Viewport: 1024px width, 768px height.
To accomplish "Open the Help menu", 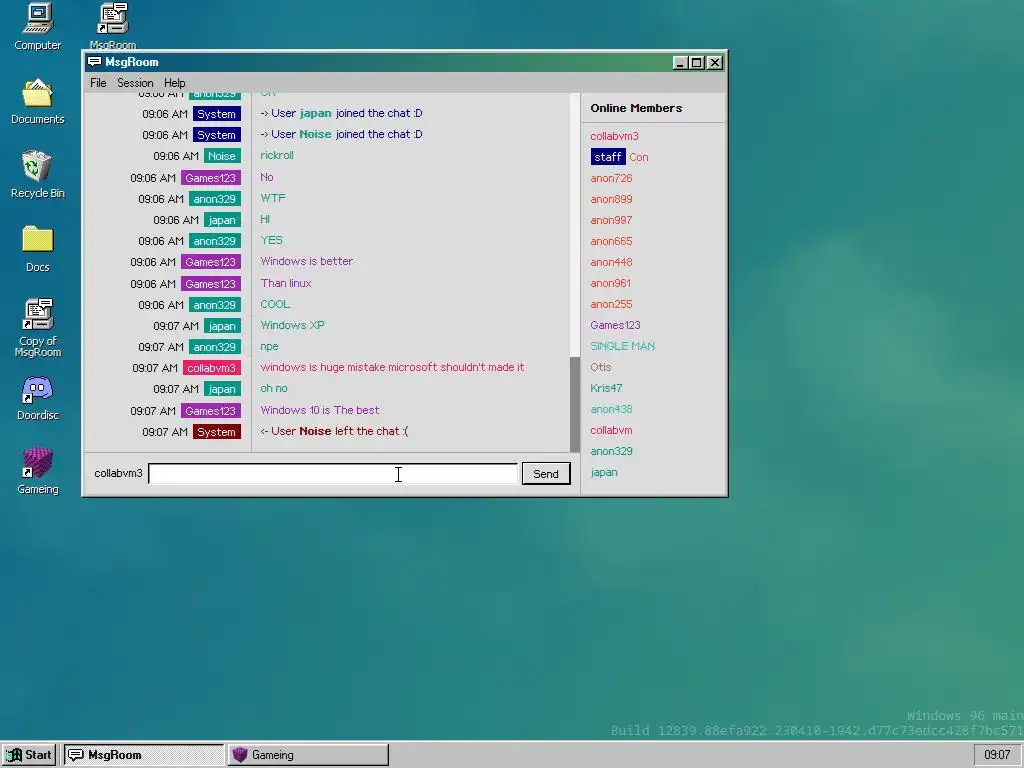I will coord(174,83).
